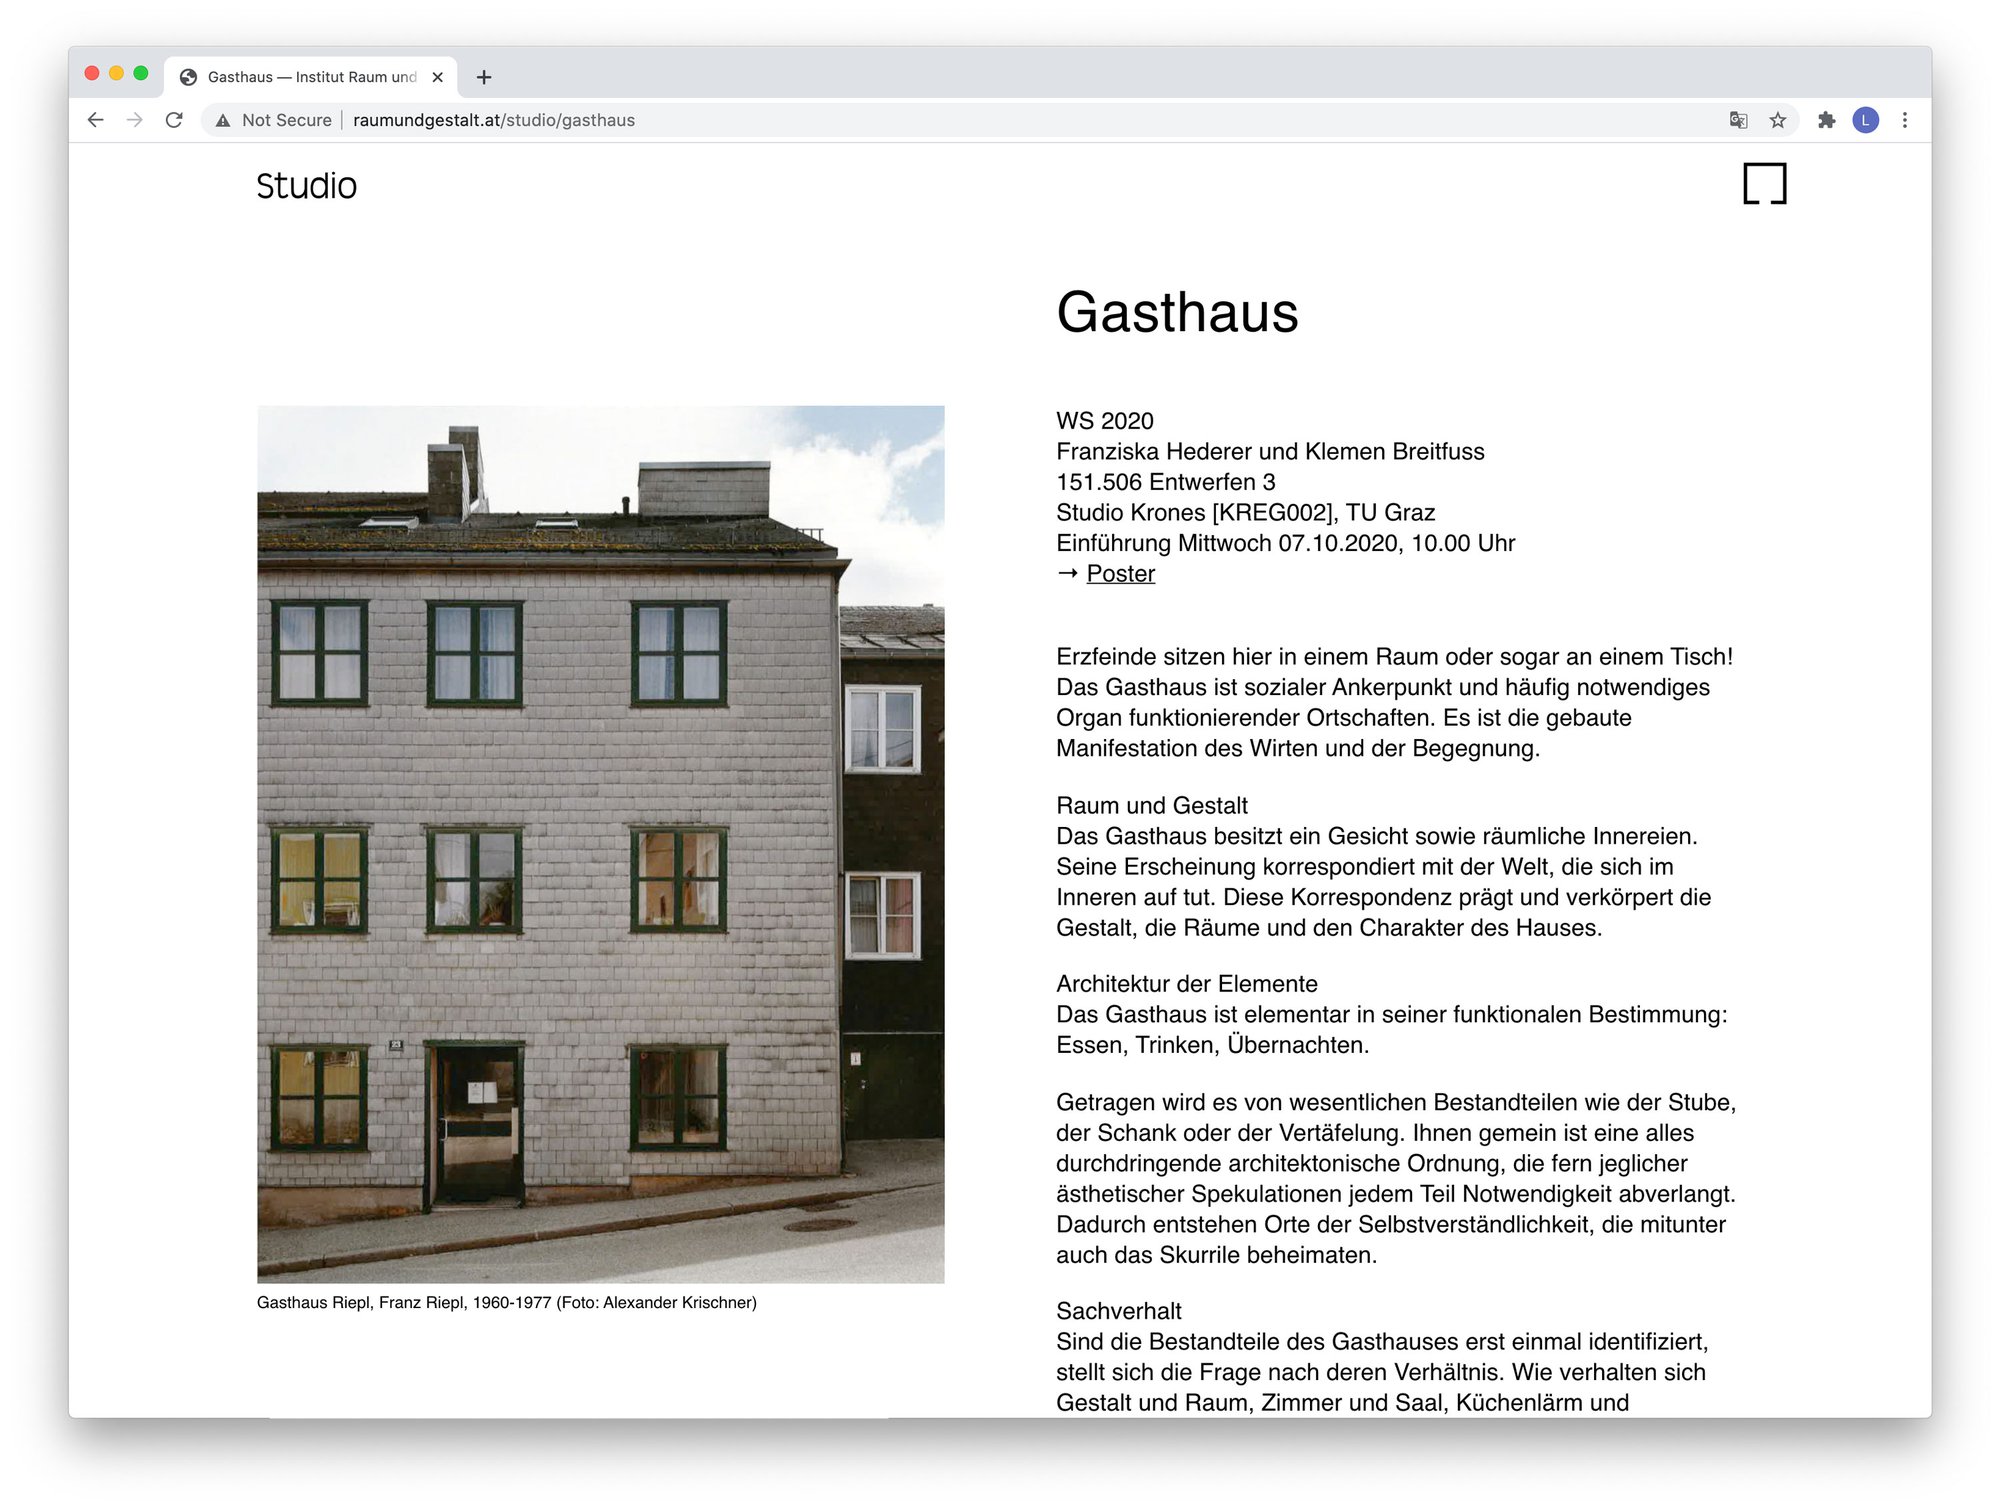
Task: Click the 'Sachverhalt' subheading
Action: pyautogui.click(x=1118, y=1311)
